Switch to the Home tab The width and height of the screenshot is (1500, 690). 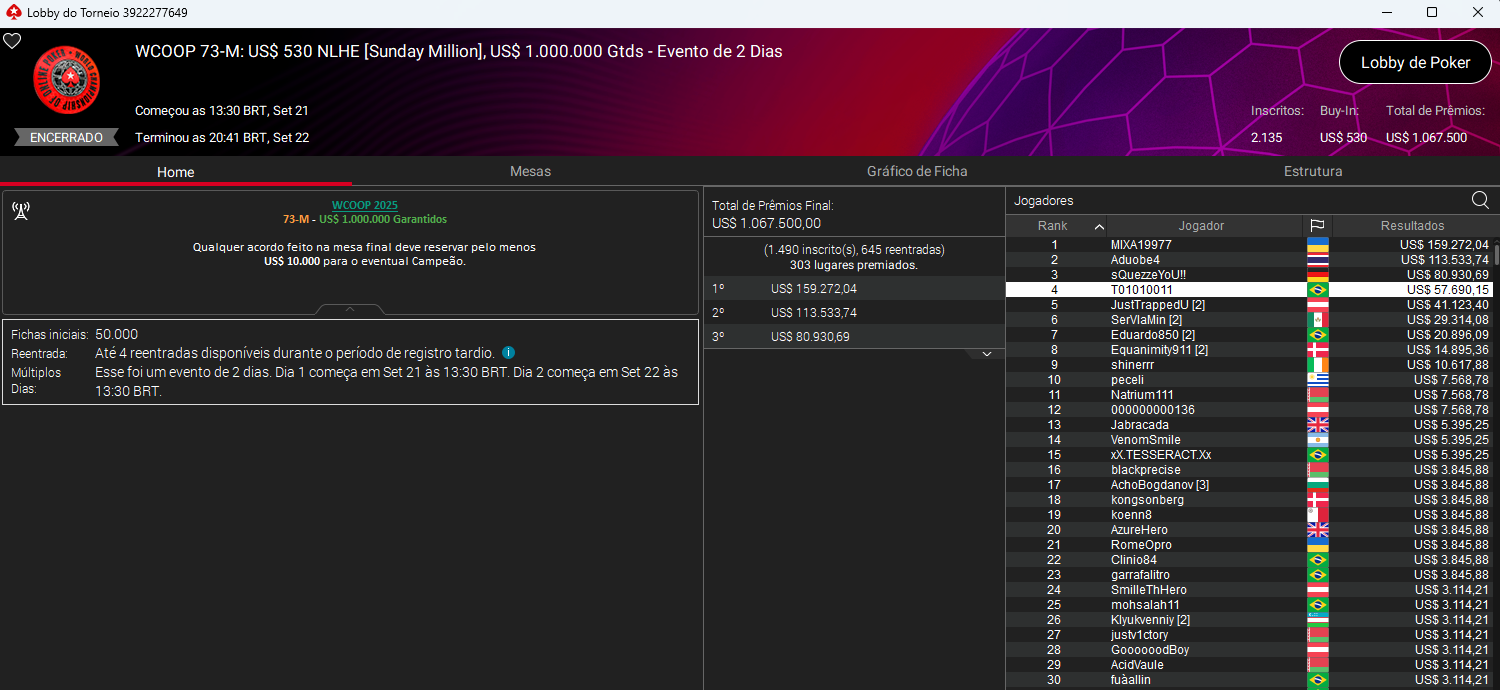coord(175,172)
